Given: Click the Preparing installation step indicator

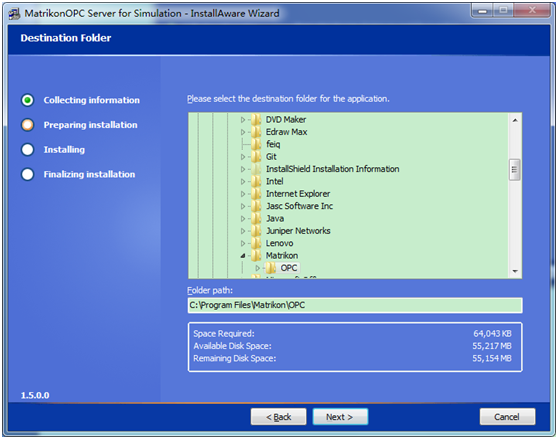Looking at the screenshot, I should (x=27, y=125).
